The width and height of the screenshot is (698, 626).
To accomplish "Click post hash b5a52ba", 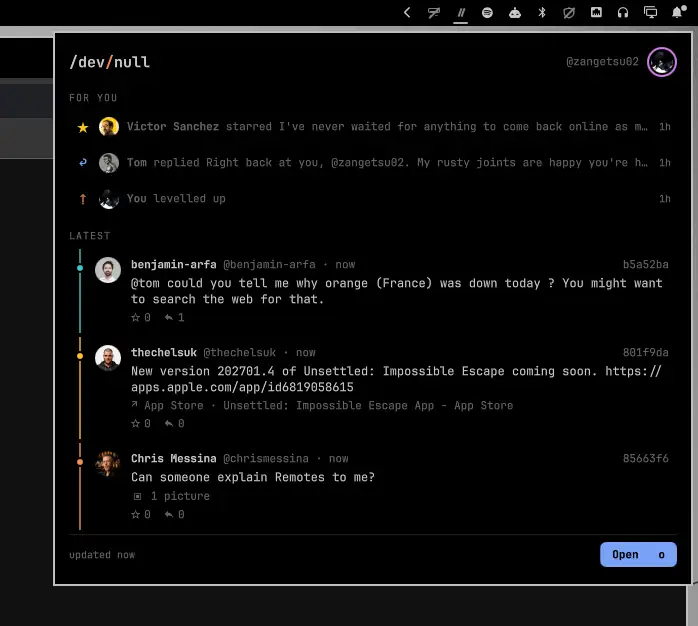I will 645,264.
